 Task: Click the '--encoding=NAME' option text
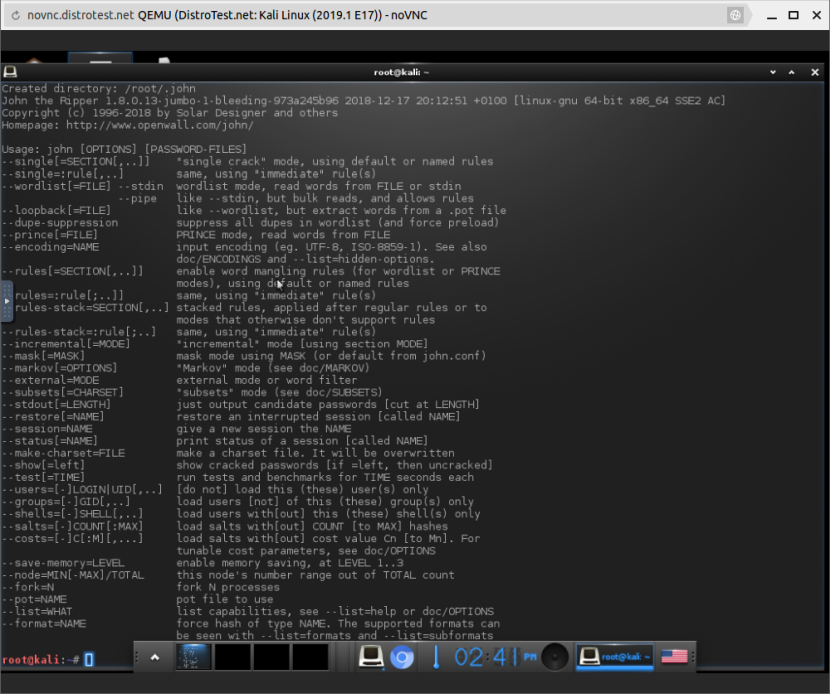[x=50, y=247]
